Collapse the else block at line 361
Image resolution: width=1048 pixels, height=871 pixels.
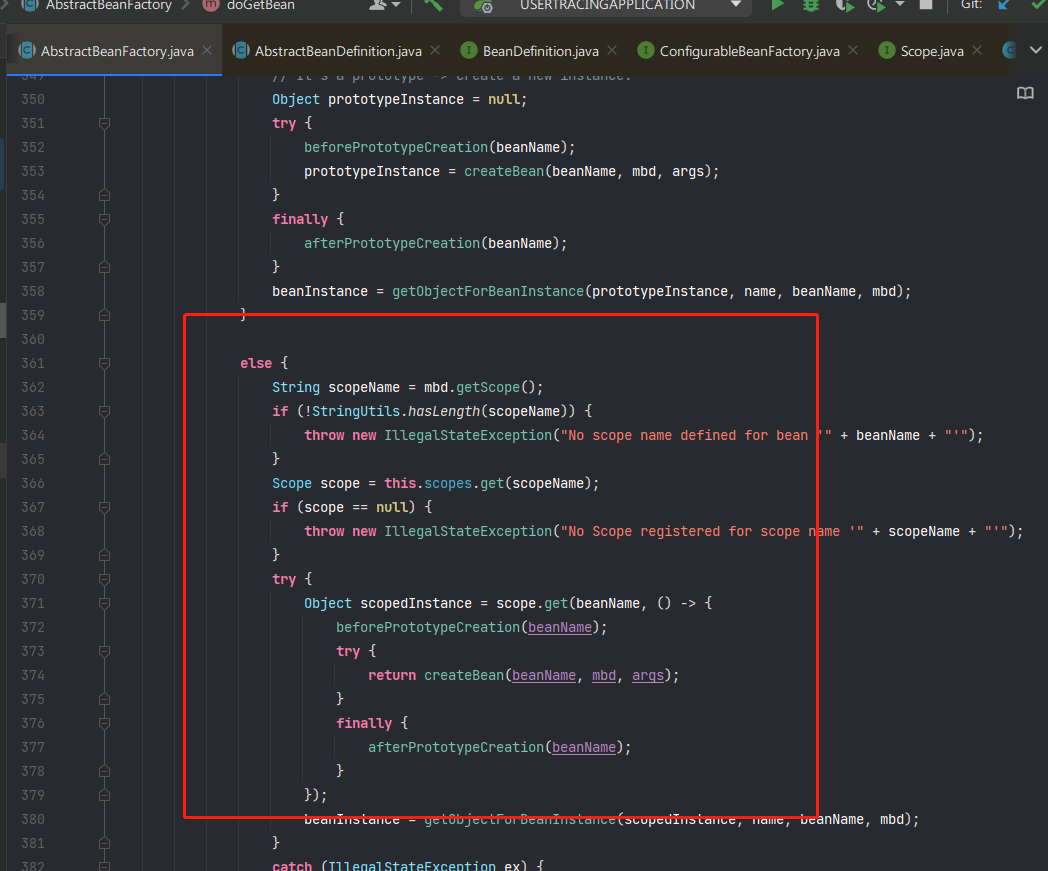[x=104, y=364]
